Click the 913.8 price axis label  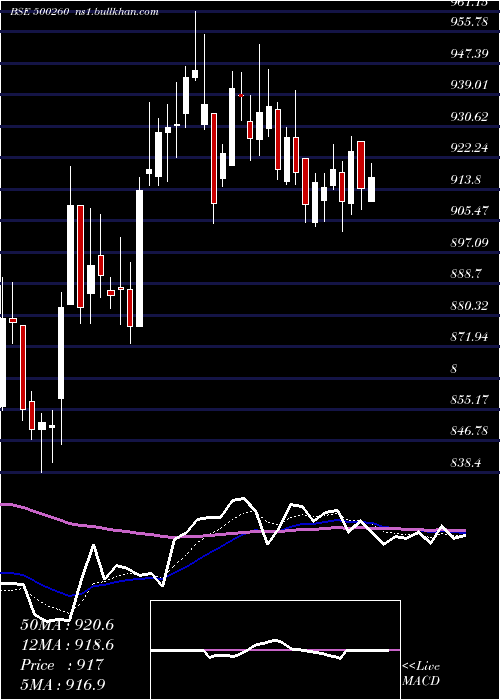coord(466,179)
